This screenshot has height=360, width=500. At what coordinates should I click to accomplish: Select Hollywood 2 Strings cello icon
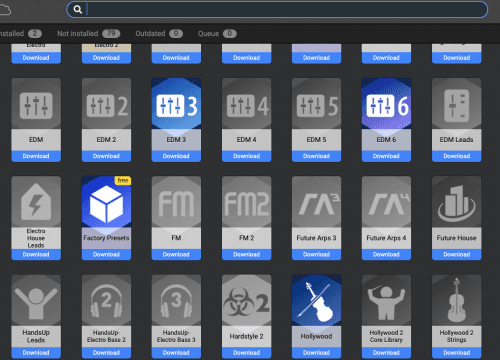457,301
